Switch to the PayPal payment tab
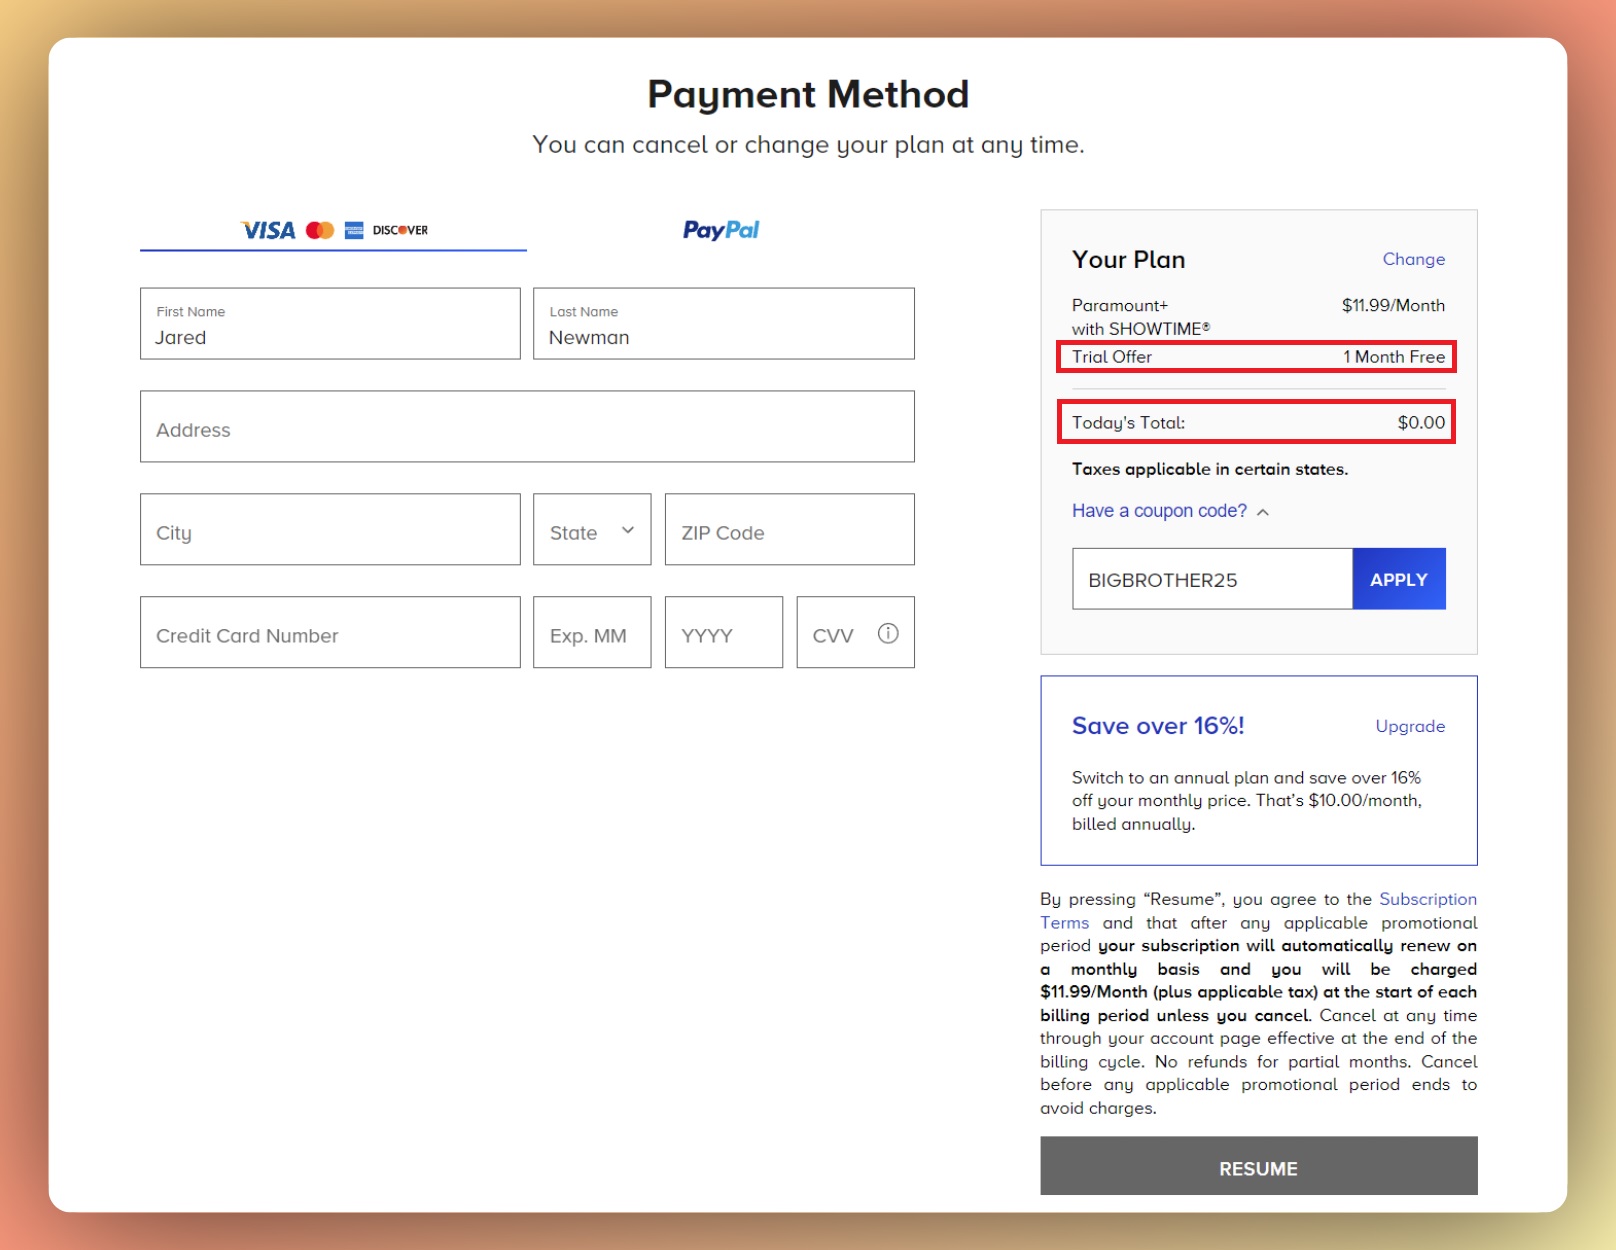 pos(722,229)
